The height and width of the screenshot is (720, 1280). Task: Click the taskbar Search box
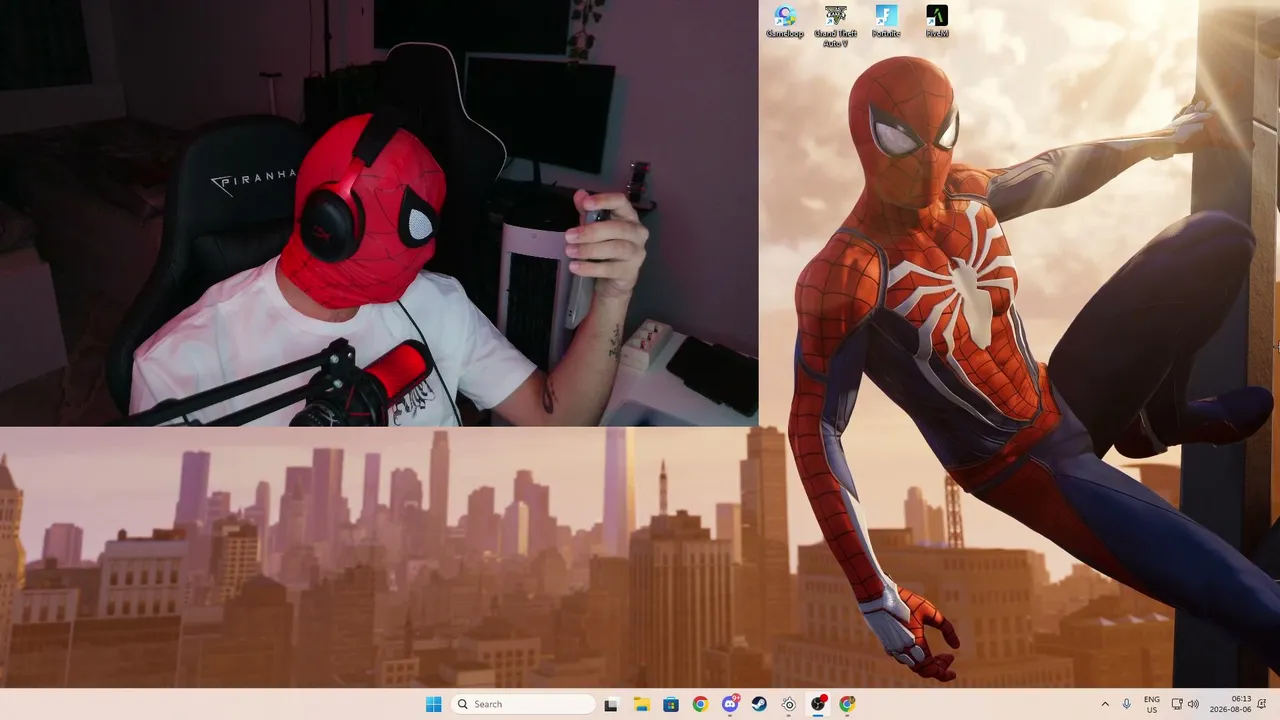[523, 704]
